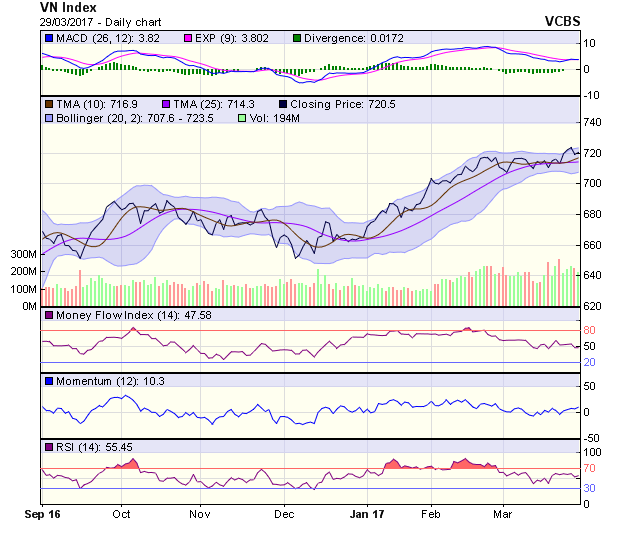Image resolution: width=620 pixels, height=535 pixels.
Task: Click the RSI (14) legend swatch
Action: pyautogui.click(x=47, y=446)
